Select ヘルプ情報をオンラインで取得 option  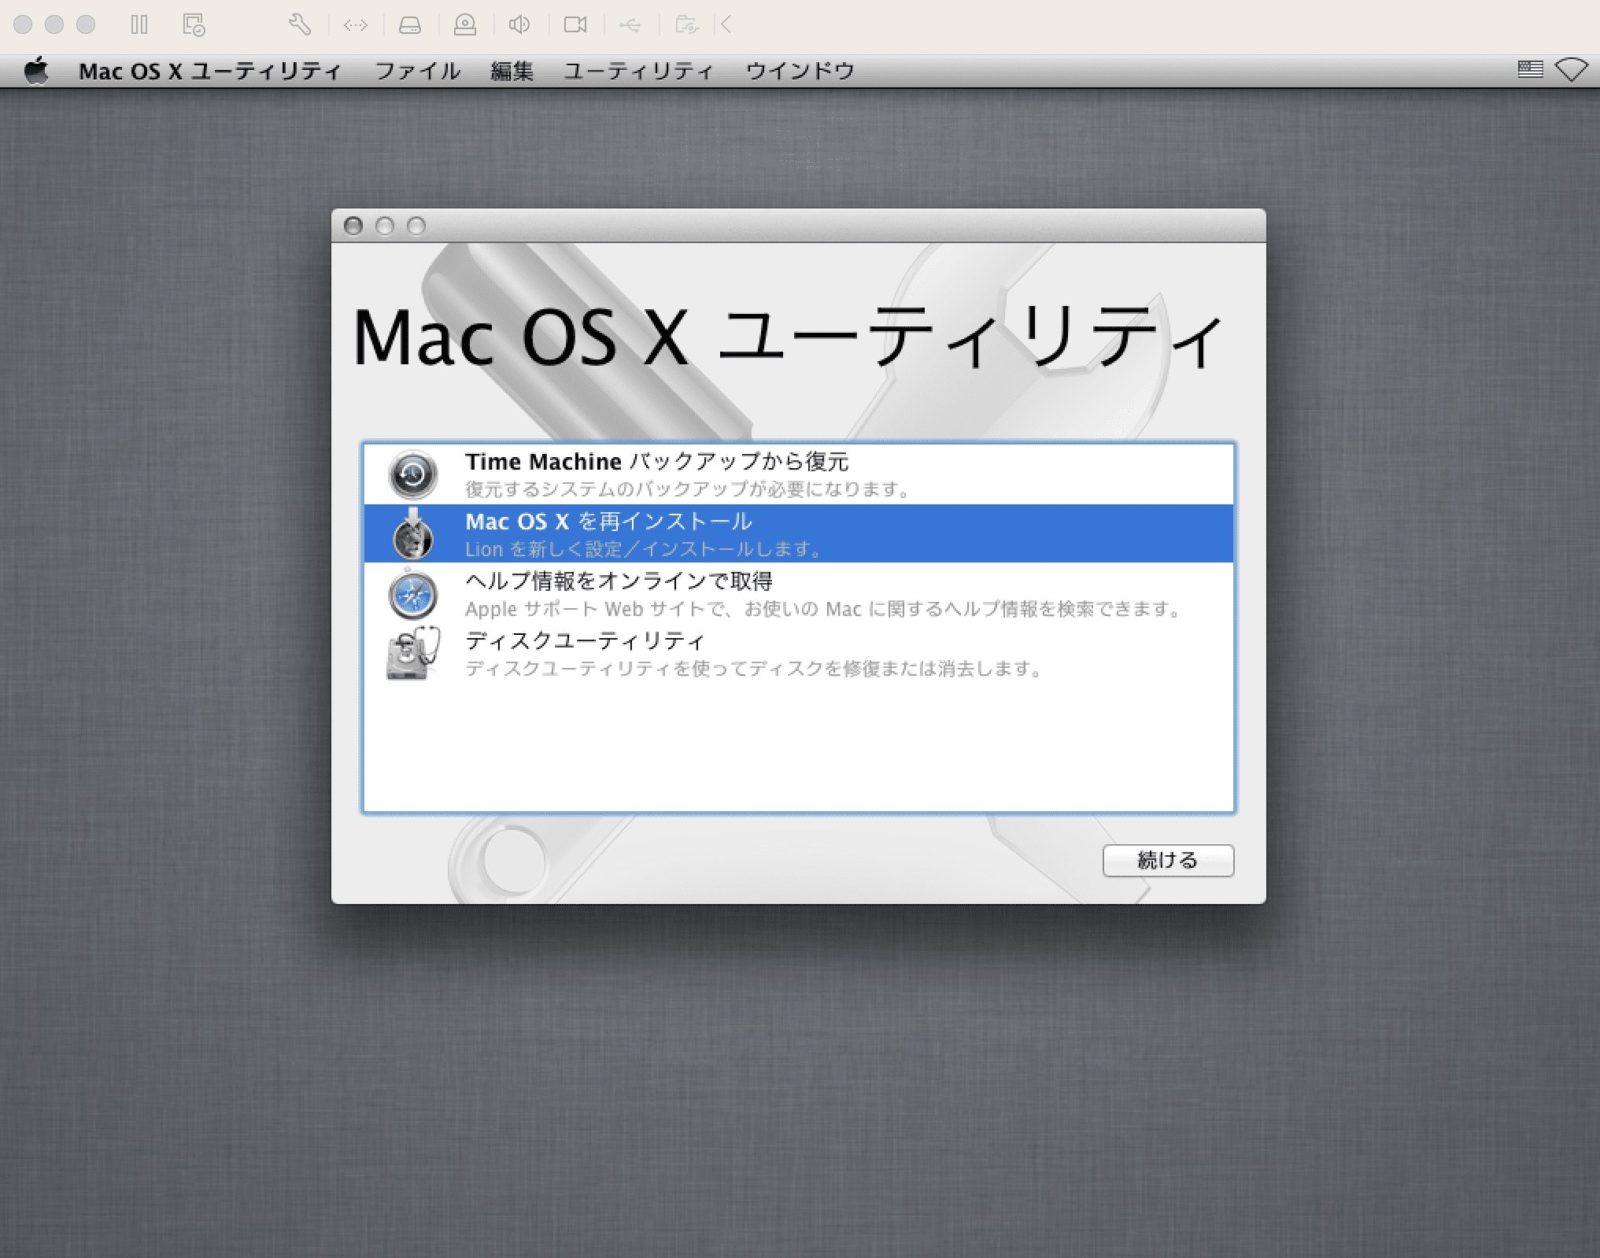tap(798, 594)
